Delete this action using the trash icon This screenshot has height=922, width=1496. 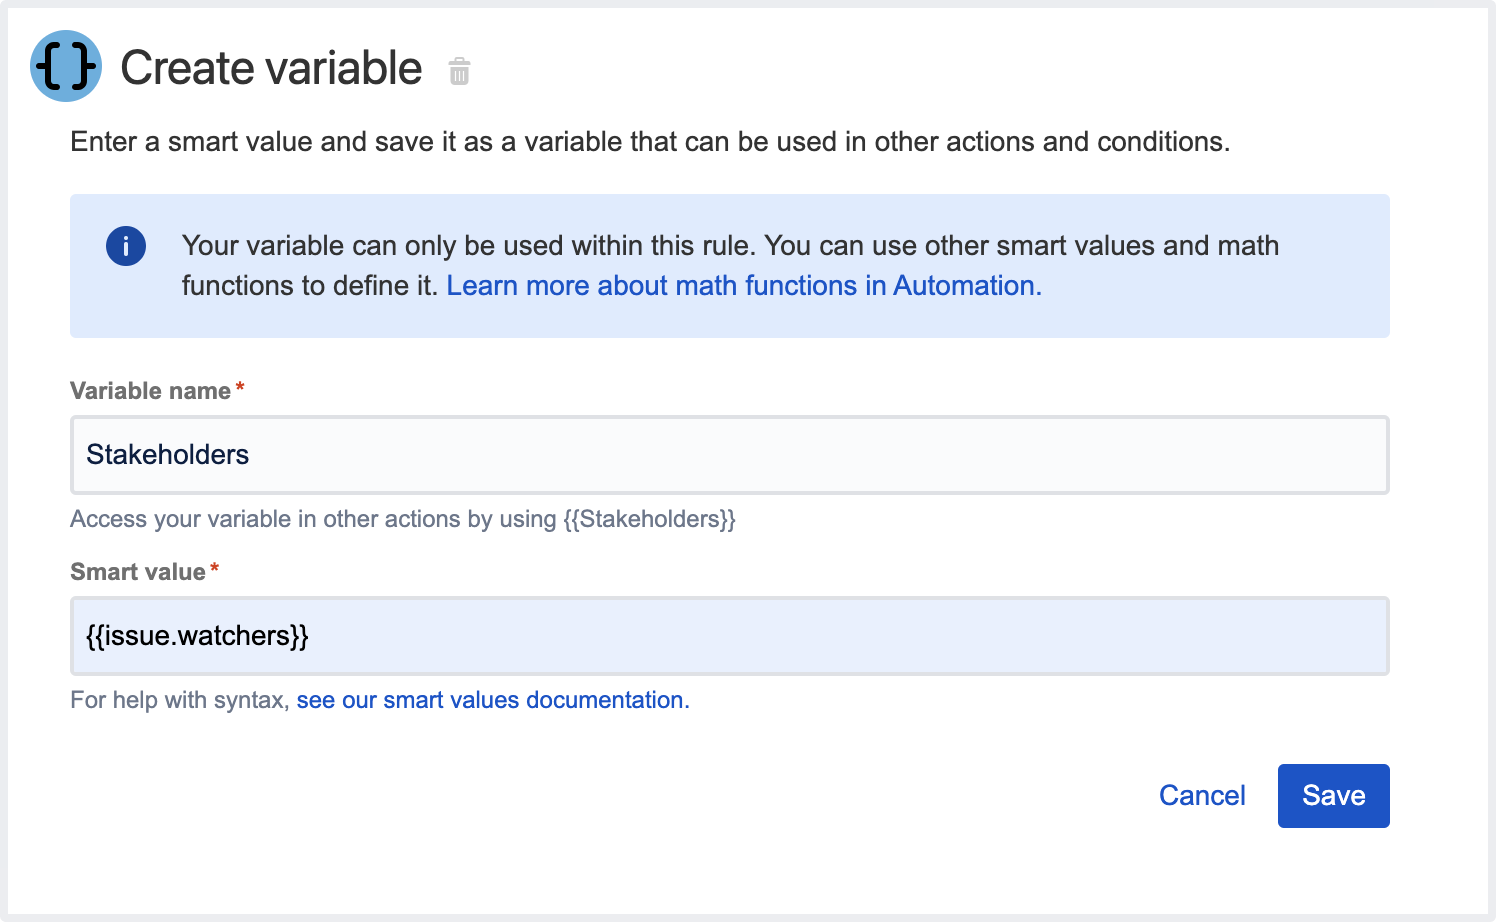pos(459,71)
